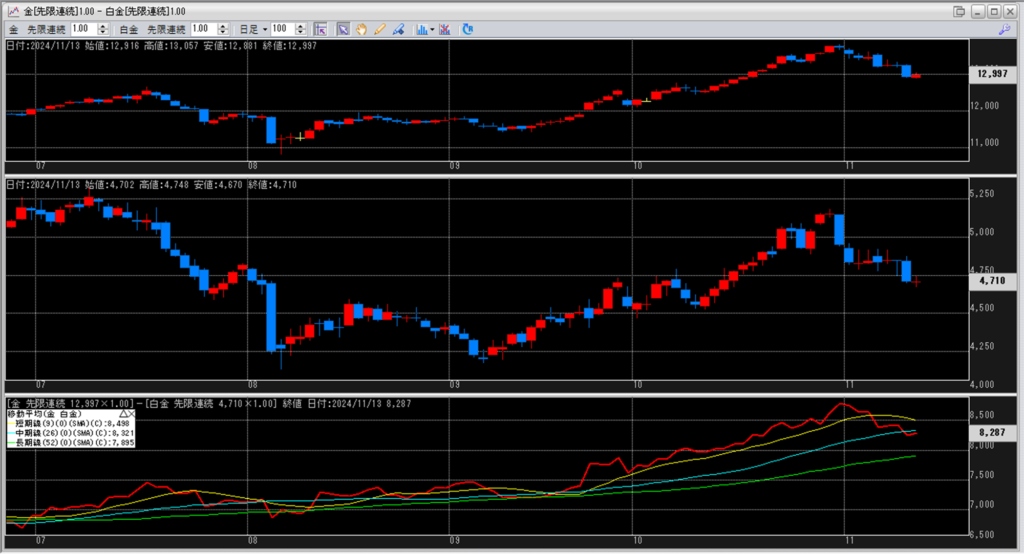This screenshot has height=554, width=1024.
Task: Click the delete-indicators icon with red X
Action: coord(445,29)
